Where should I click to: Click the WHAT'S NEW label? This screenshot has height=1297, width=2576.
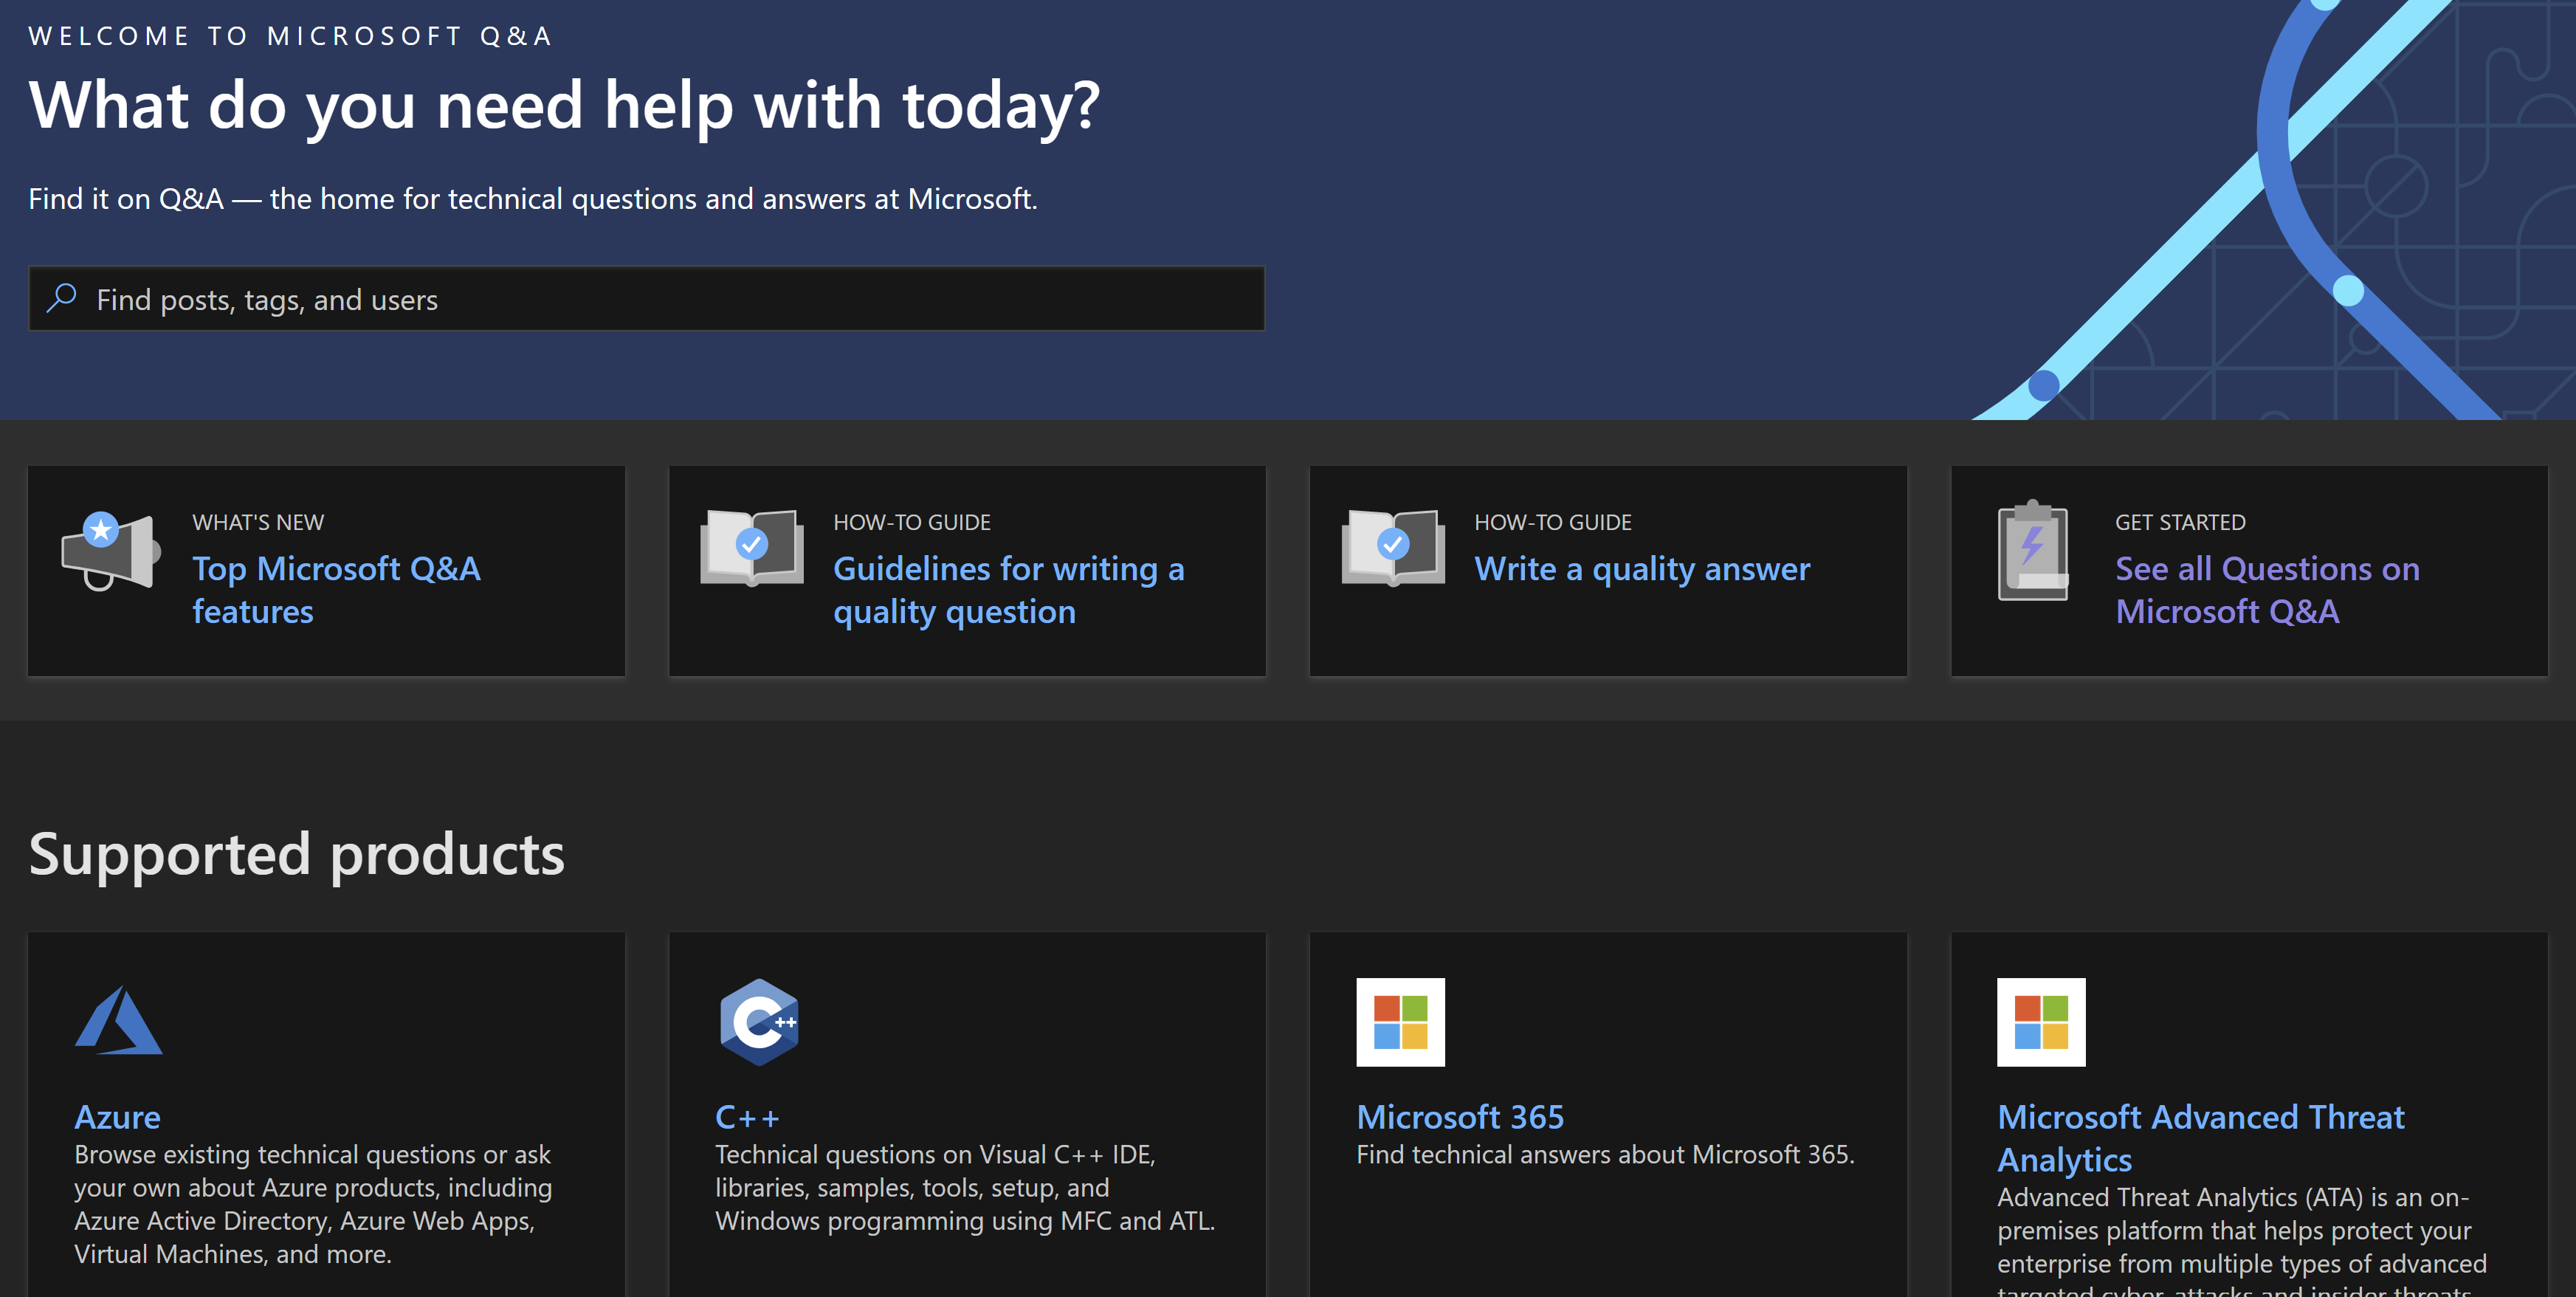pos(258,522)
